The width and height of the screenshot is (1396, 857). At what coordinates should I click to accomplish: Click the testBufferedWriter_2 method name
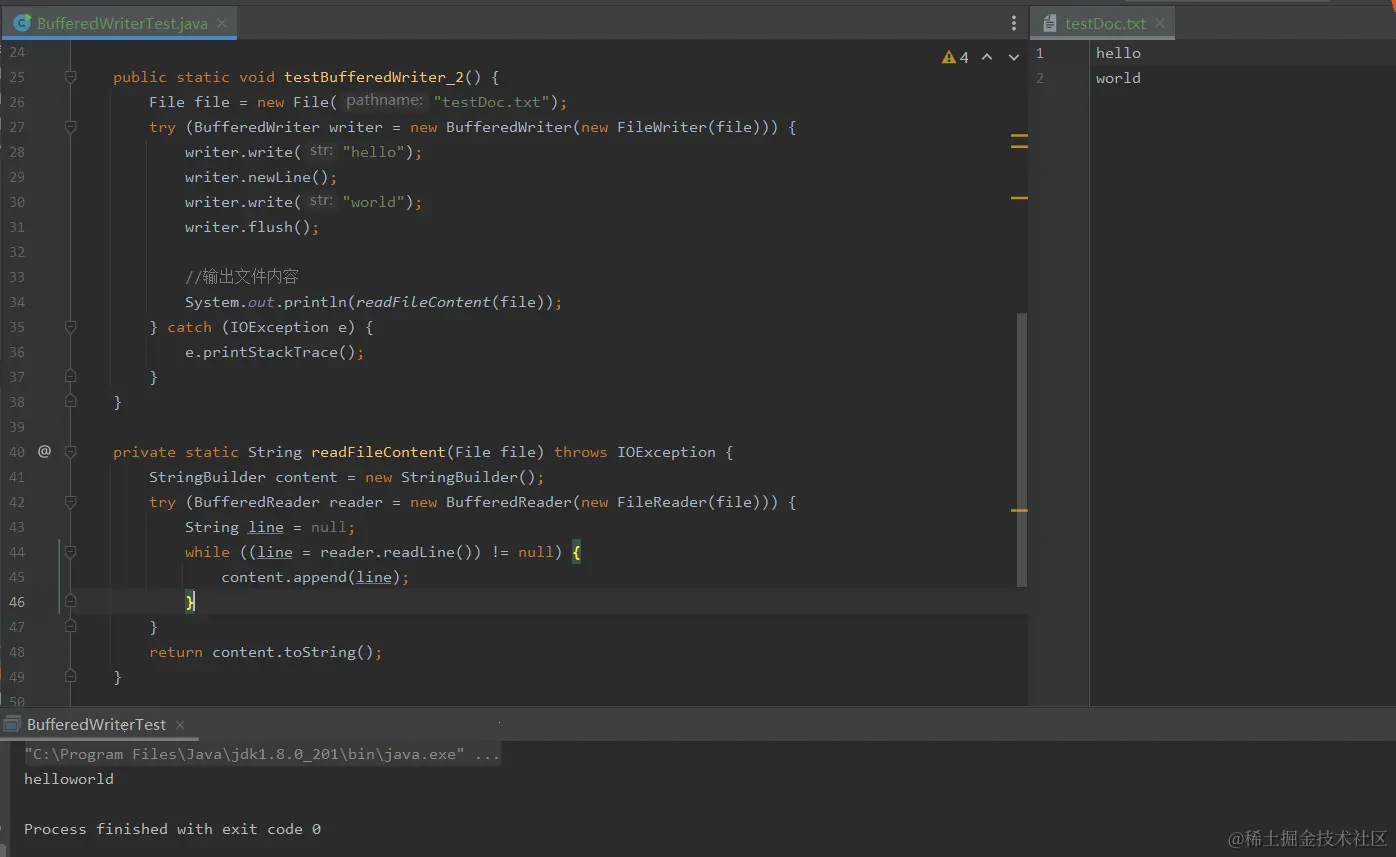click(x=374, y=77)
